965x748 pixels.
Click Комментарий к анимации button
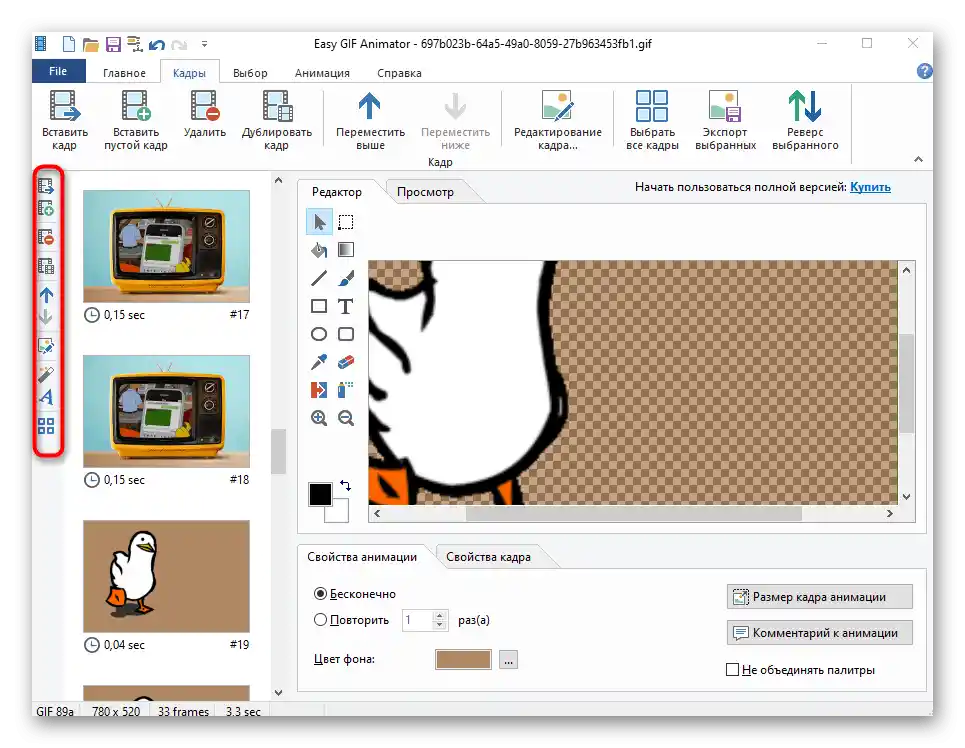(x=819, y=633)
